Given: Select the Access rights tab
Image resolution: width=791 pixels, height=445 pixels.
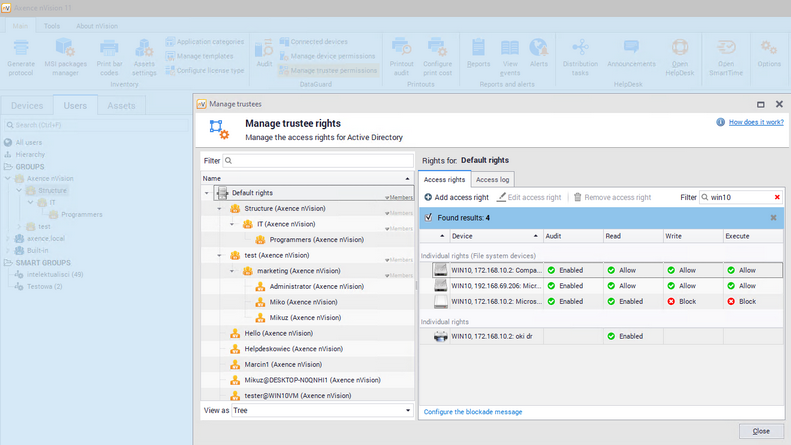Looking at the screenshot, I should point(442,180).
